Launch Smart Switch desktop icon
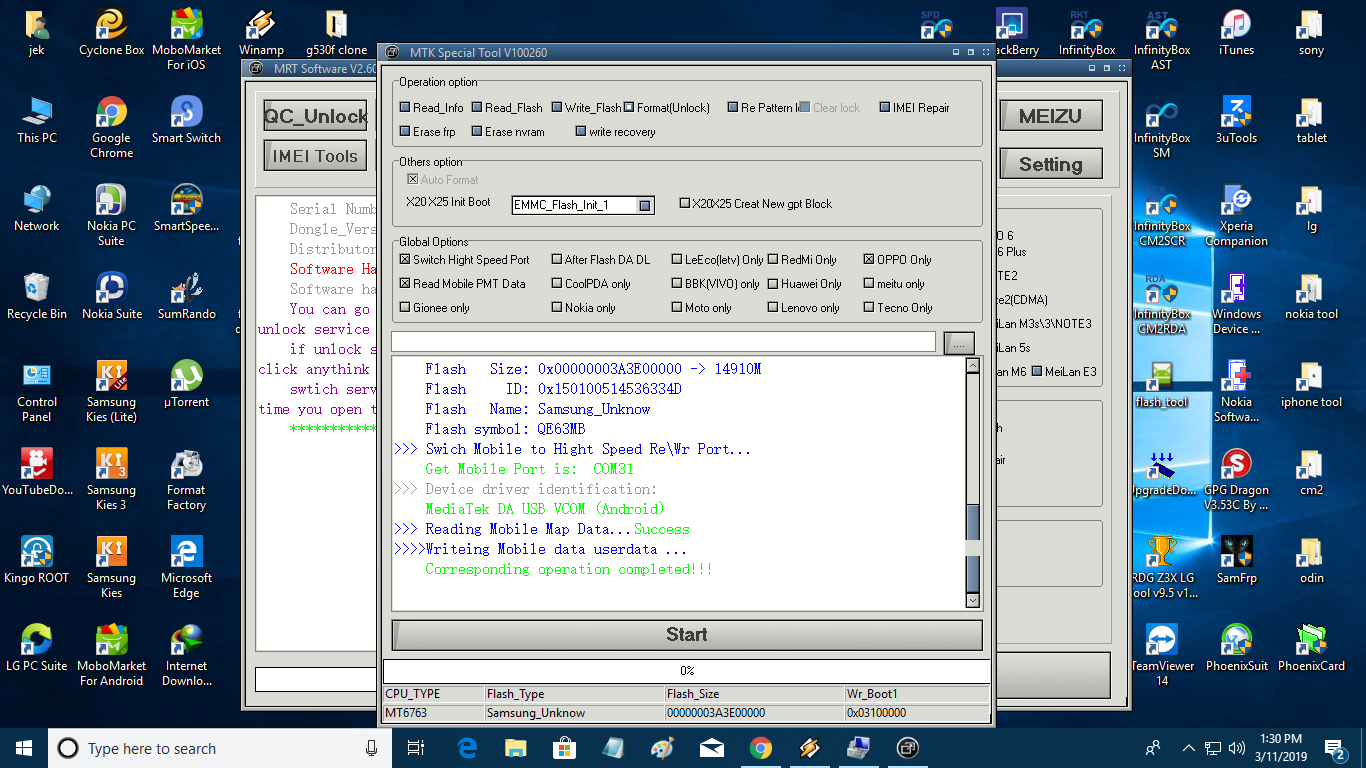1366x768 pixels. pyautogui.click(x=187, y=121)
